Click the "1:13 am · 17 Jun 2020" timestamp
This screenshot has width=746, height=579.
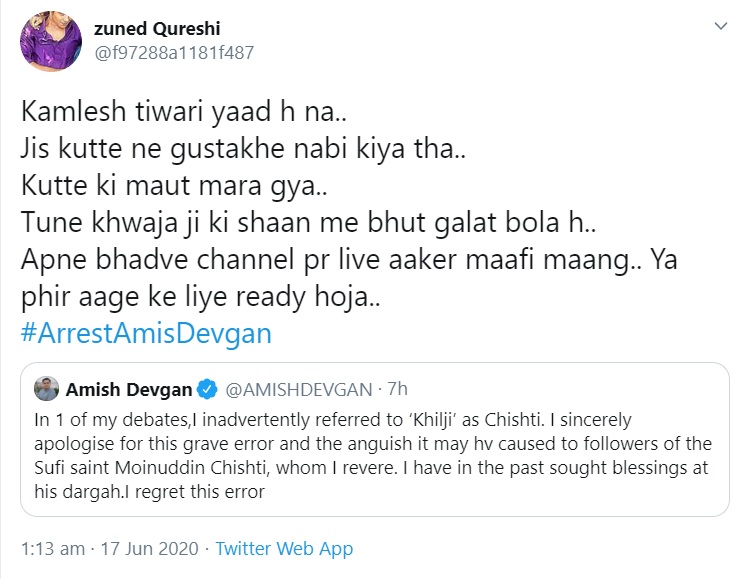pyautogui.click(x=111, y=549)
